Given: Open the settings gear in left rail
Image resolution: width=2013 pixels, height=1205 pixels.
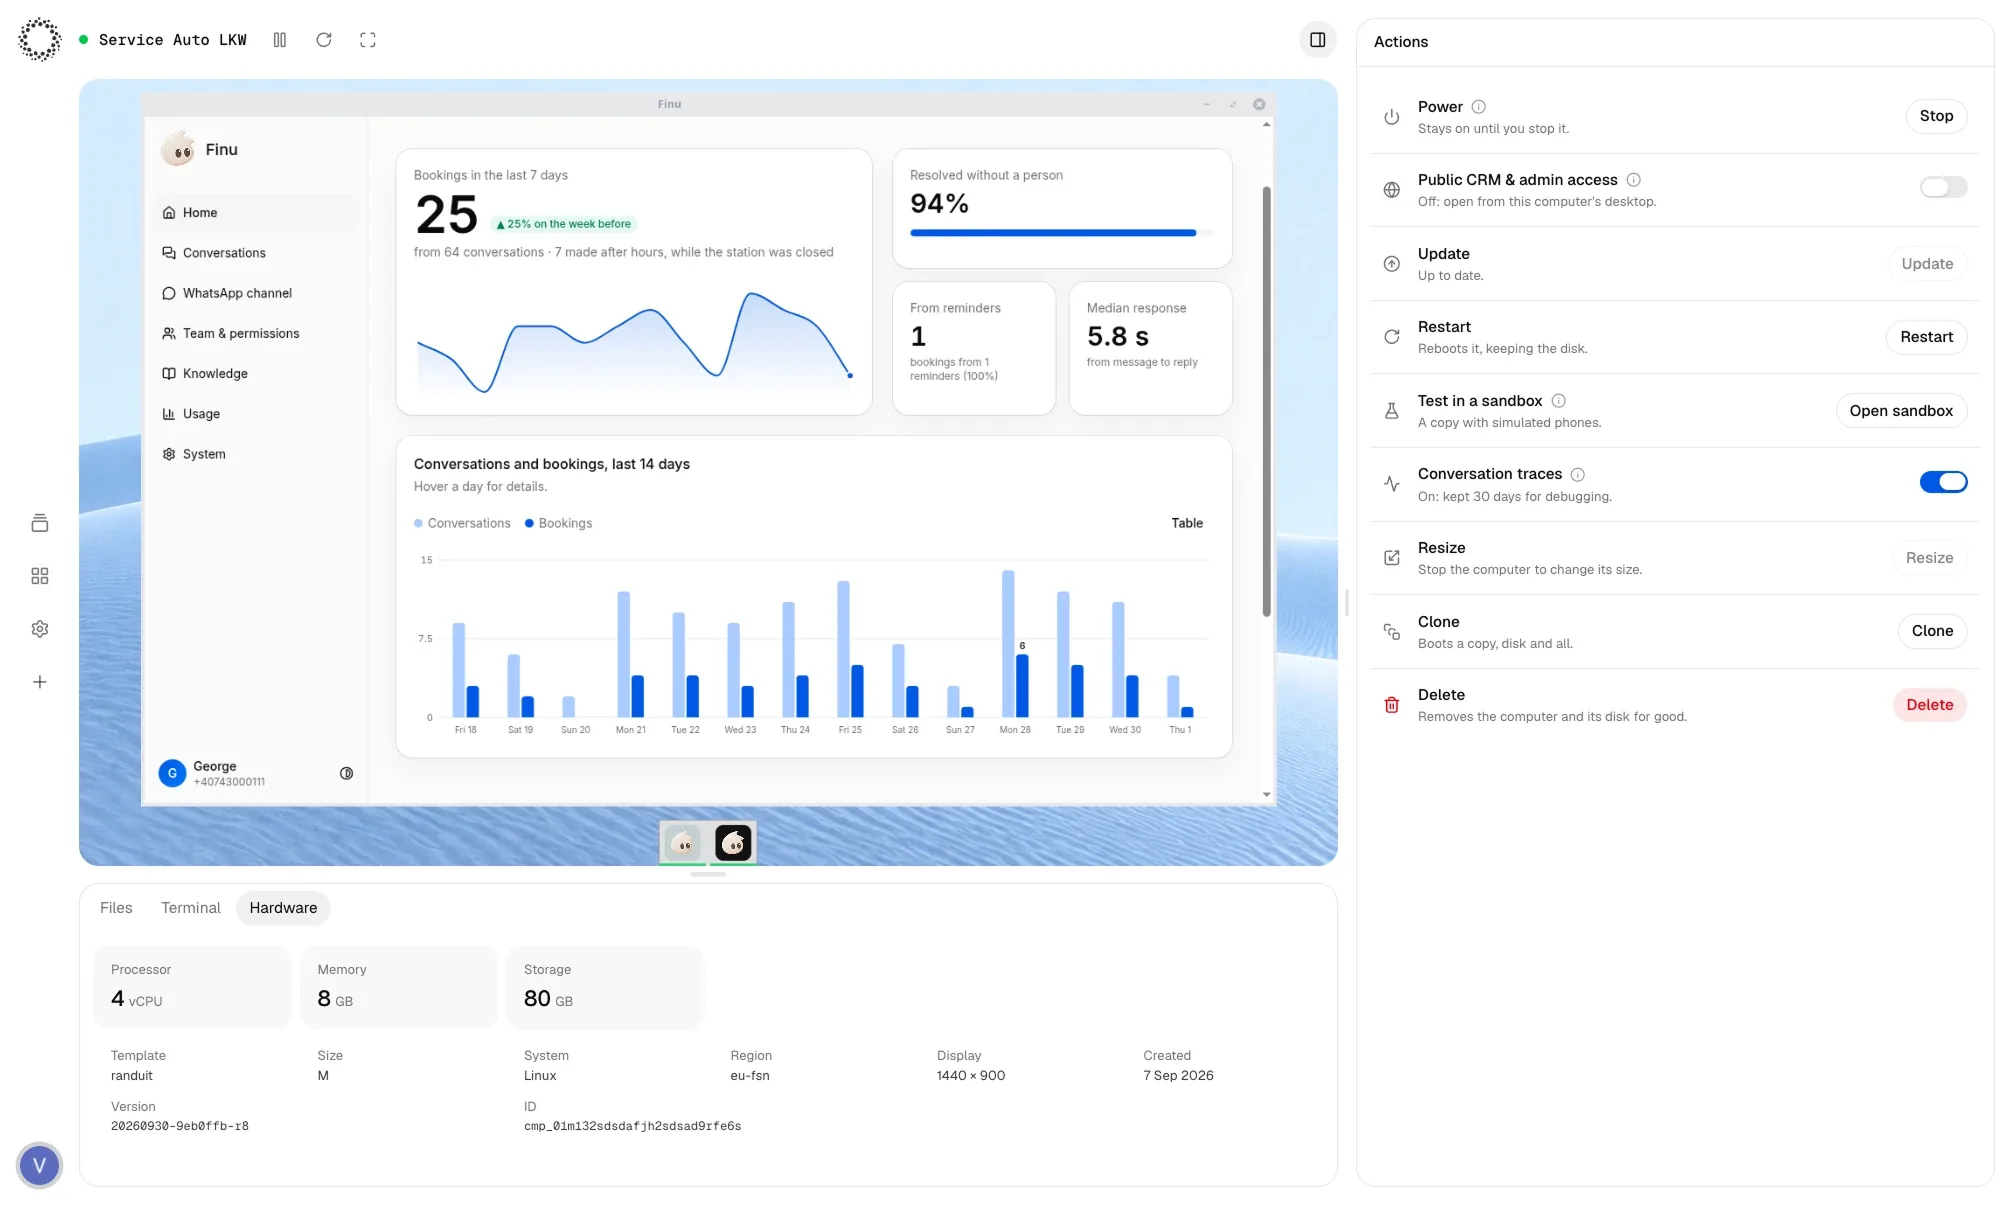Looking at the screenshot, I should (x=40, y=629).
